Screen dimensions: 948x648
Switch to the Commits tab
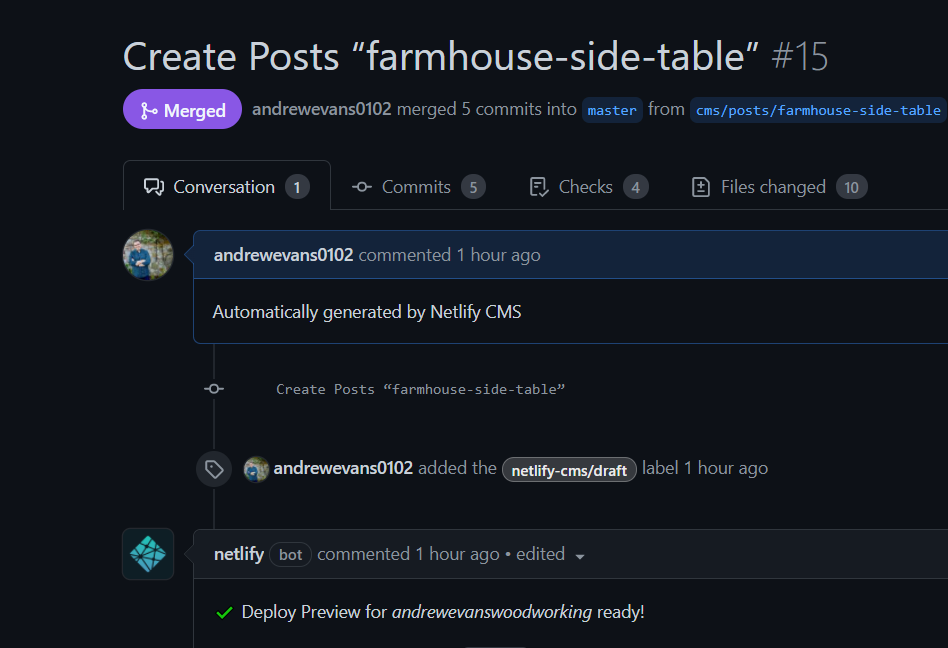pyautogui.click(x=416, y=187)
